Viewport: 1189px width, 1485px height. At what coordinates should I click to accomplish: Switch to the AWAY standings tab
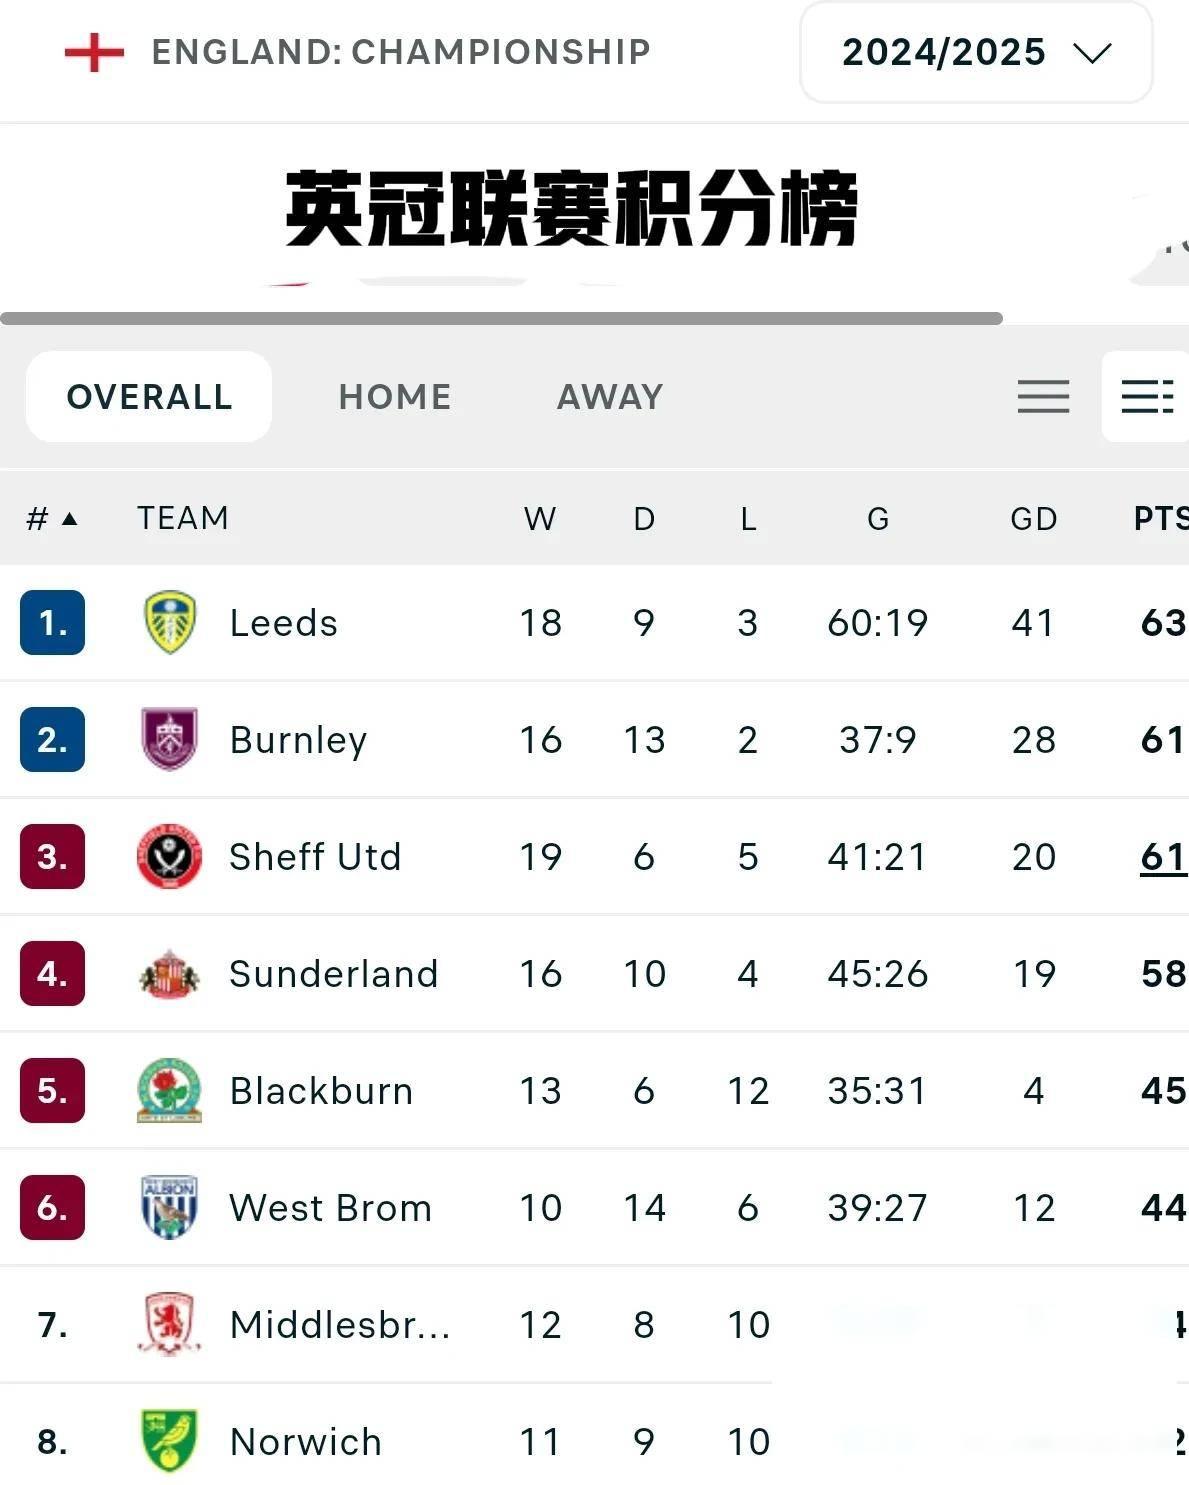pos(610,397)
